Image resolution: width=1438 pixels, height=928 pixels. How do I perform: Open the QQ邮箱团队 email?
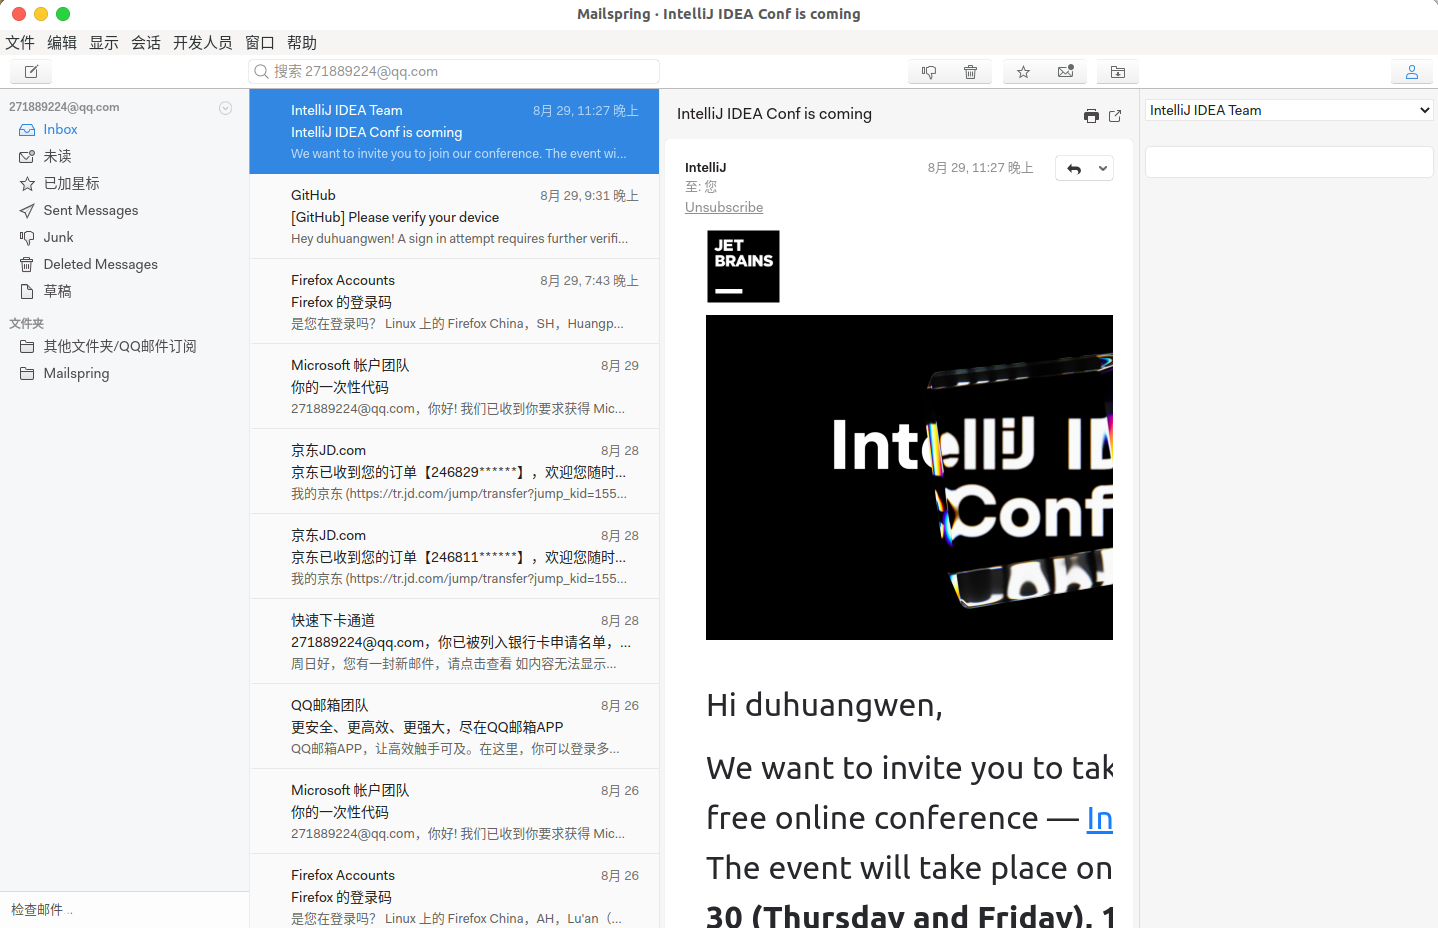point(454,727)
